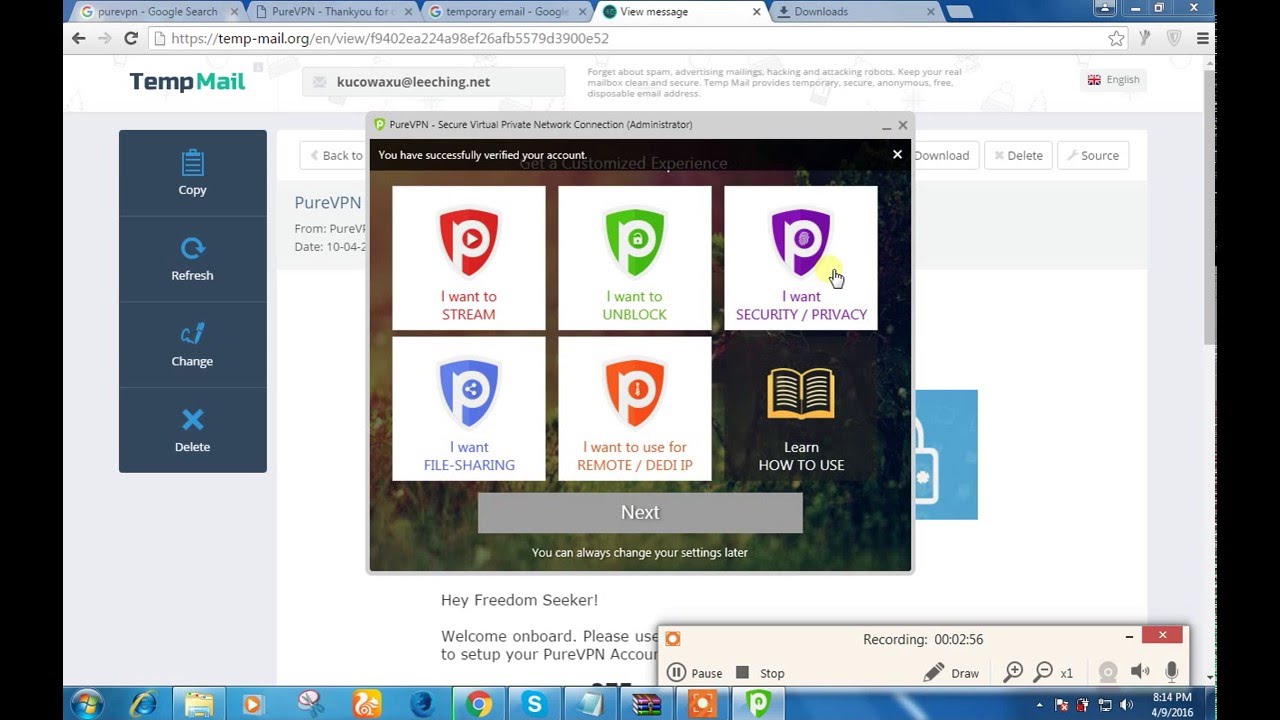Select the red 'I want to STREAM' shield

pyautogui.click(x=468, y=257)
